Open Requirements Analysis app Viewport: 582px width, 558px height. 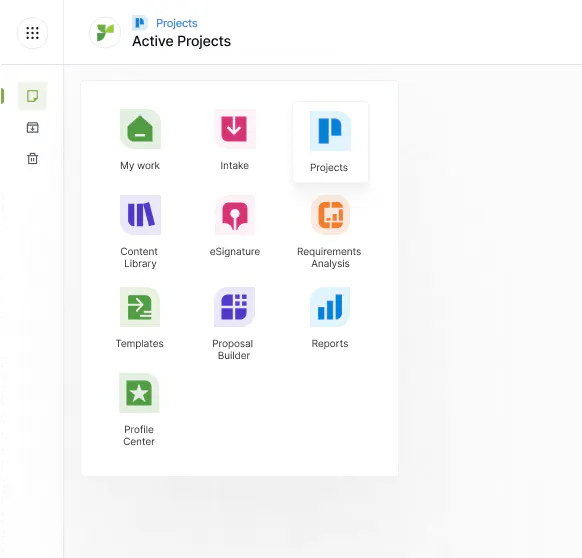click(330, 232)
